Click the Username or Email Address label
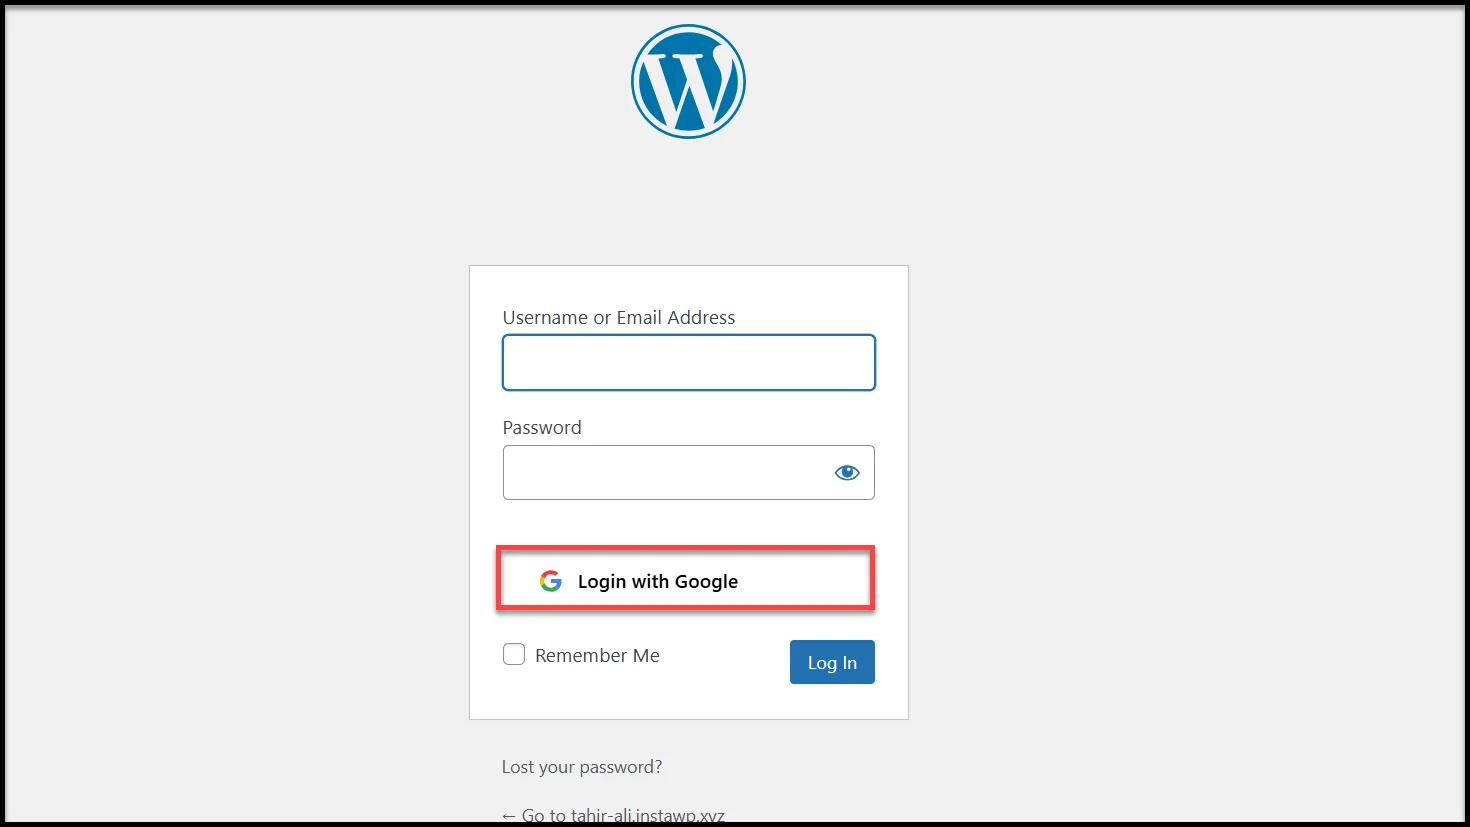 click(619, 317)
